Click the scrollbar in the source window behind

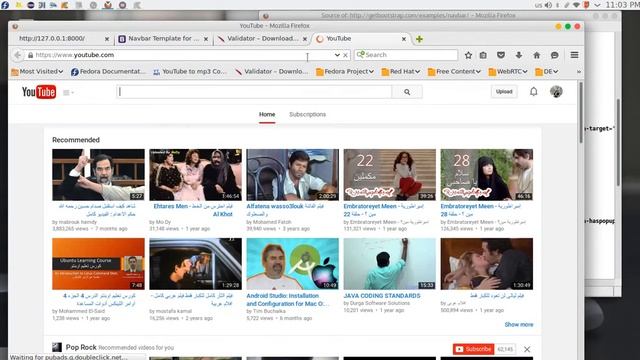click(618, 143)
